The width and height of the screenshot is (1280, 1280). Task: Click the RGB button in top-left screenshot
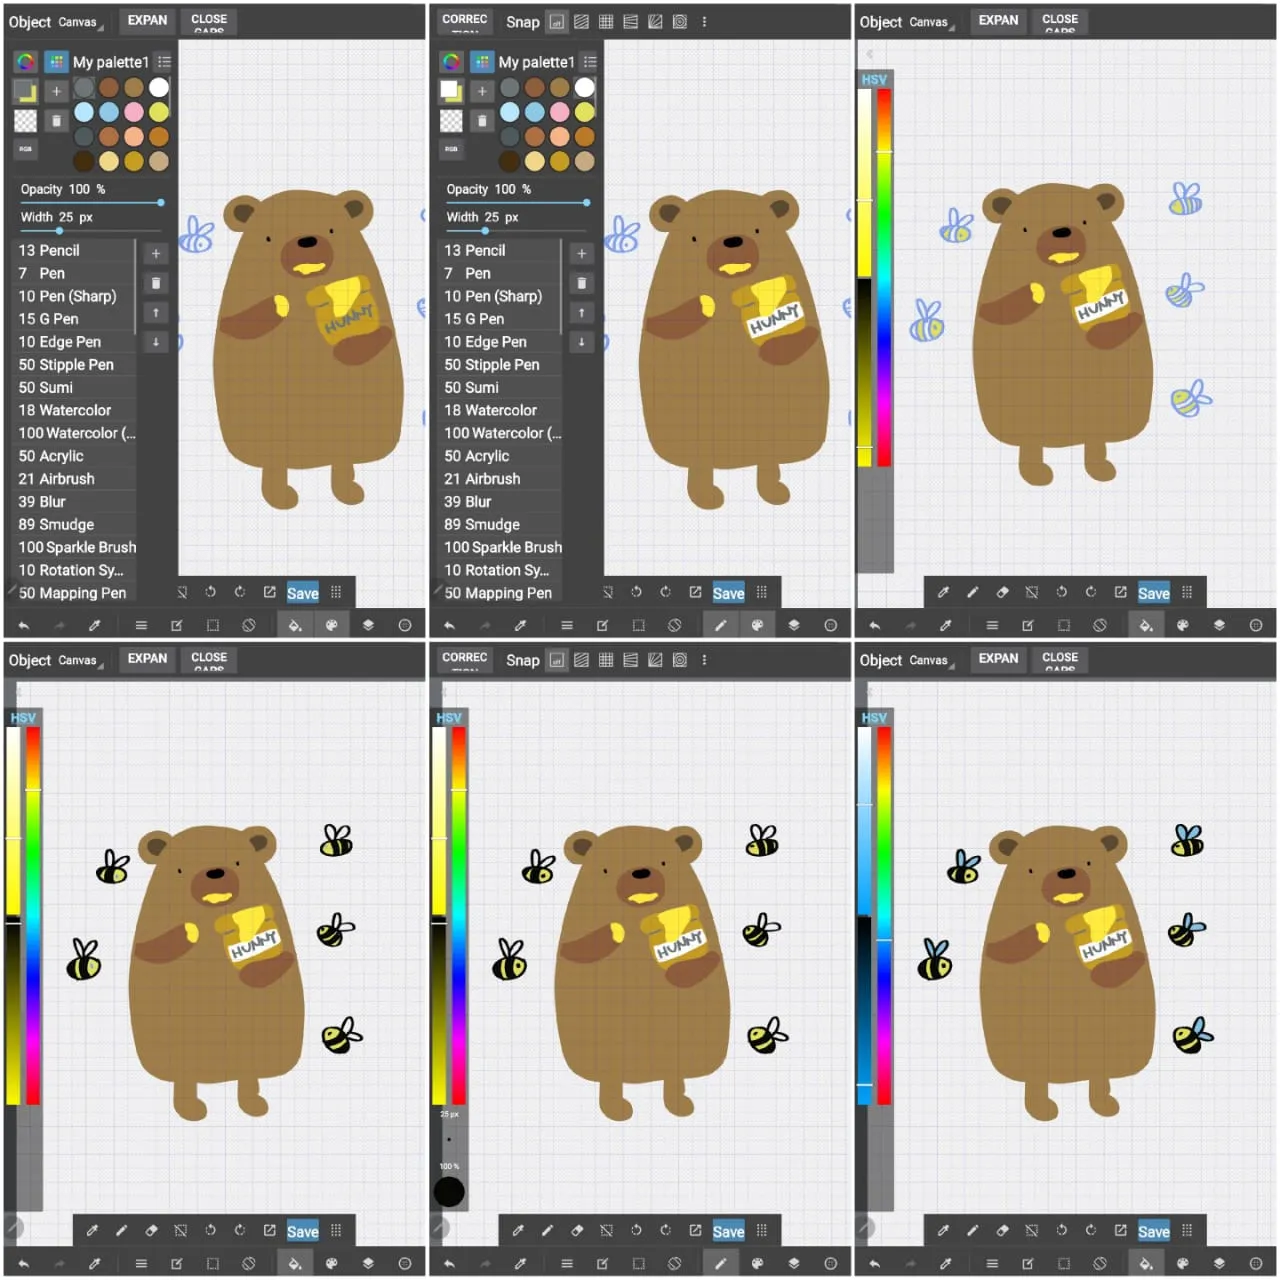coord(25,149)
